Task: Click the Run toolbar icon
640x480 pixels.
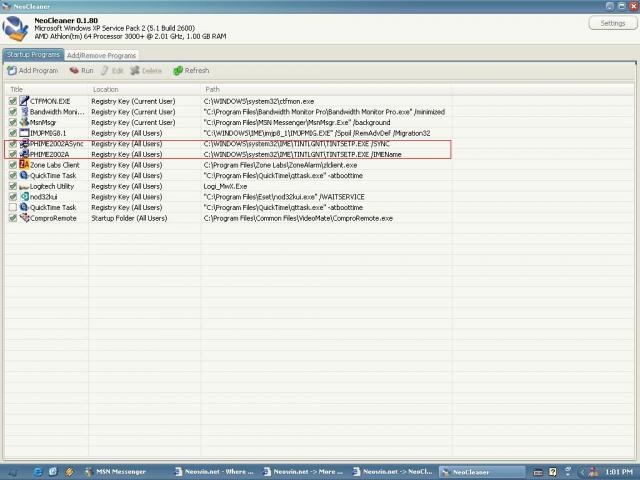Action: [x=74, y=71]
